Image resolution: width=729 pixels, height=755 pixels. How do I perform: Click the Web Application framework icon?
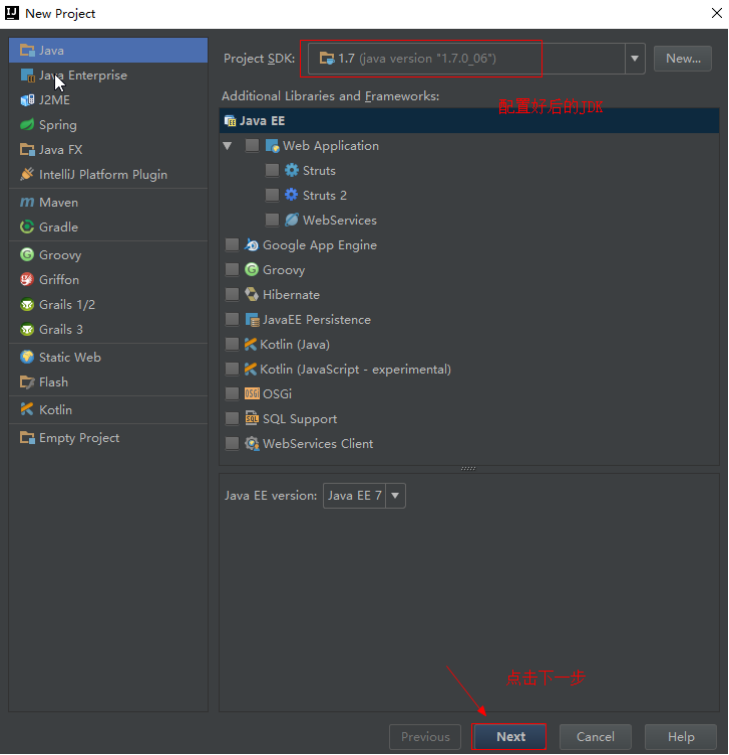click(273, 145)
